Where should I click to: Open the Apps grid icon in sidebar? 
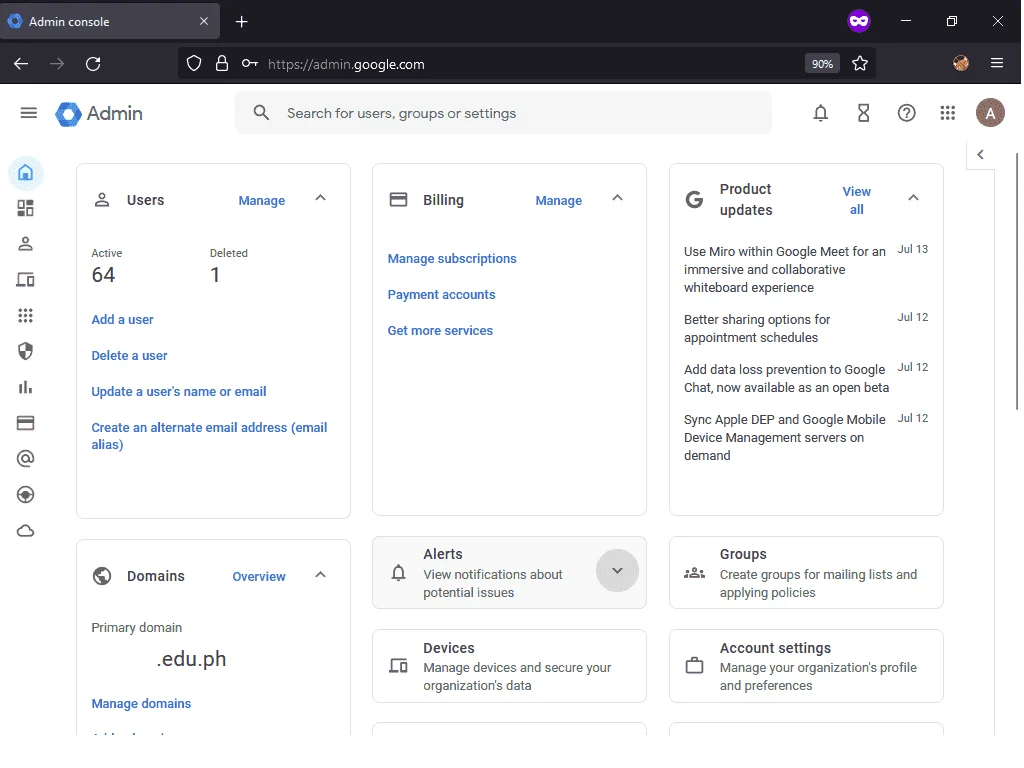(25, 316)
